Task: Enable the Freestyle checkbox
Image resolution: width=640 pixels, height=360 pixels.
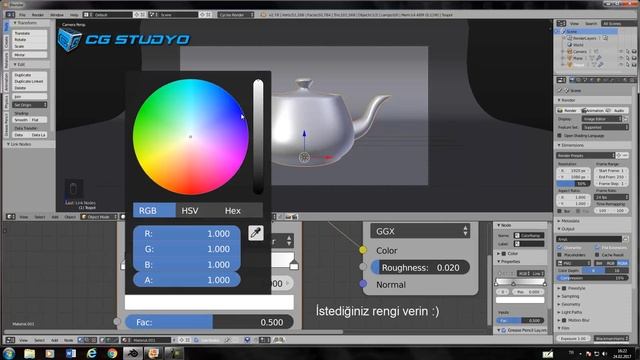Action: tap(564, 288)
